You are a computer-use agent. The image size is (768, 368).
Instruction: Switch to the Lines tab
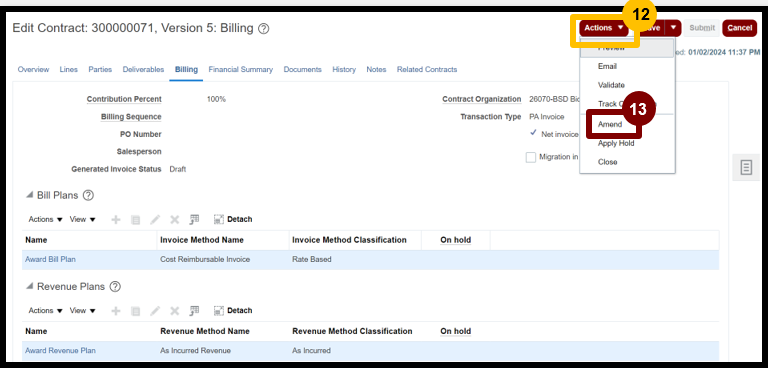(x=69, y=70)
